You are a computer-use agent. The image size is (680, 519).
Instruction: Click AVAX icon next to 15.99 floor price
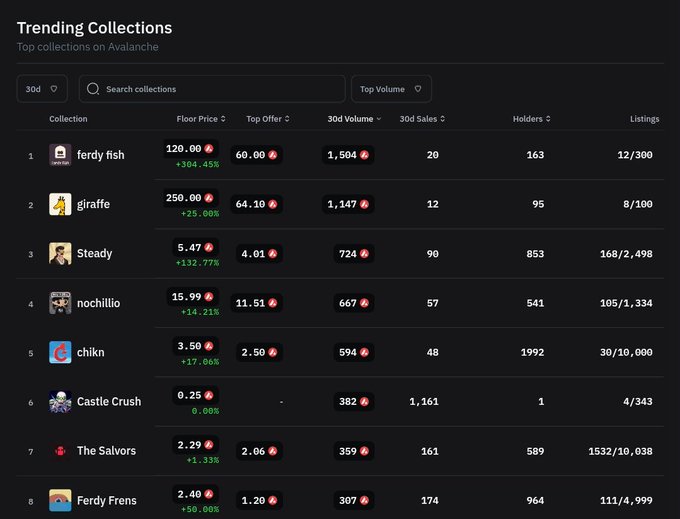tap(209, 297)
